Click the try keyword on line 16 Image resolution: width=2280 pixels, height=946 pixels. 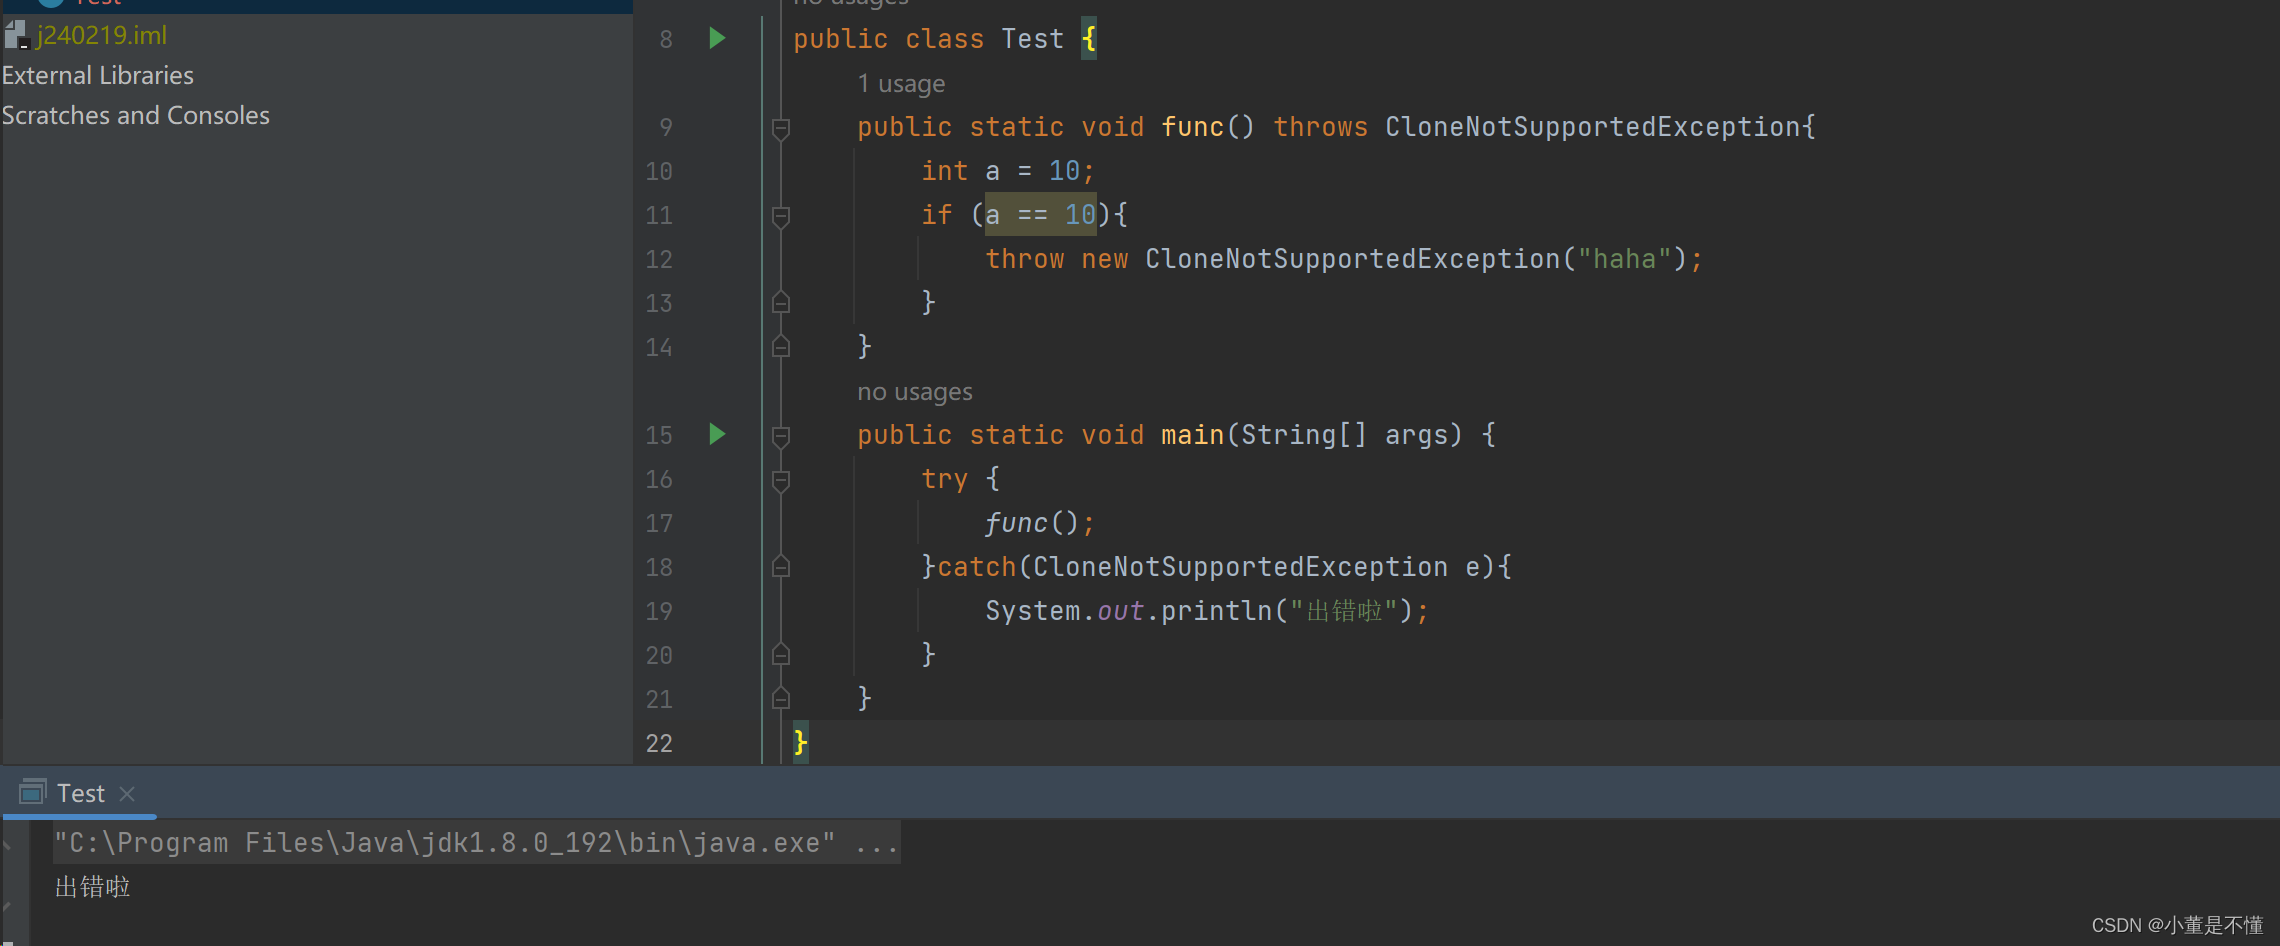point(945,479)
